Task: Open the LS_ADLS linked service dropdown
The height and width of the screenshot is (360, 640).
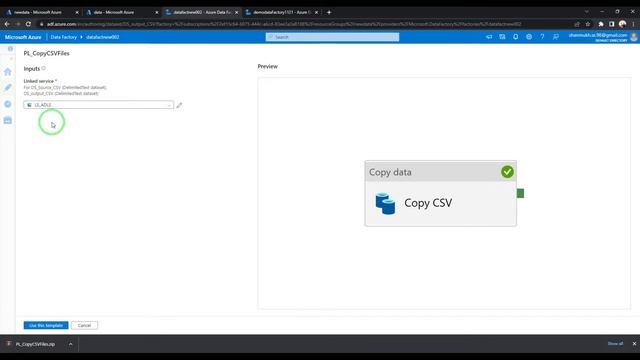Action: click(98, 105)
